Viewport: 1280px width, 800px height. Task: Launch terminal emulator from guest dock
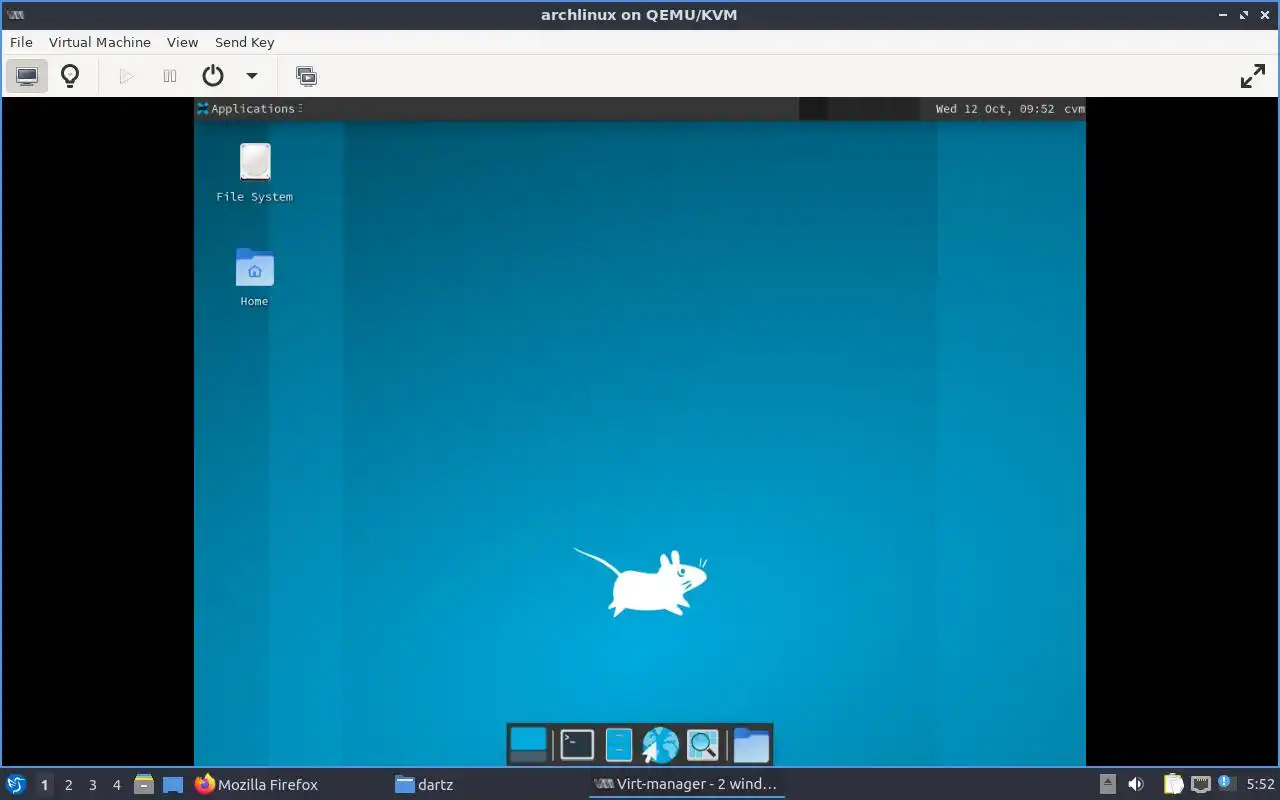577,744
